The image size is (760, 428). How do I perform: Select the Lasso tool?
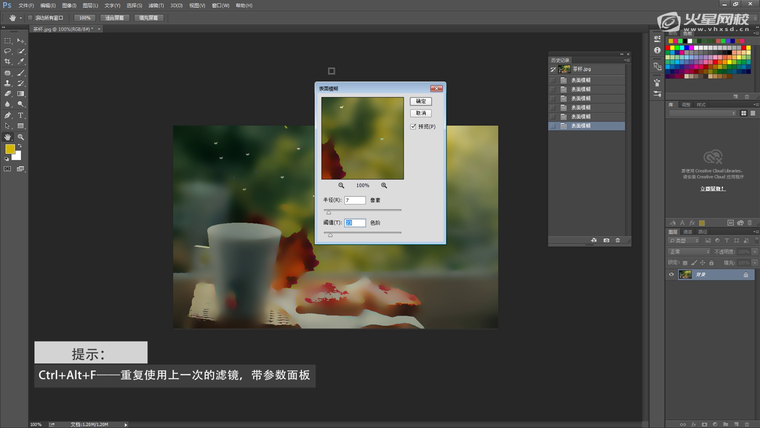coord(8,51)
